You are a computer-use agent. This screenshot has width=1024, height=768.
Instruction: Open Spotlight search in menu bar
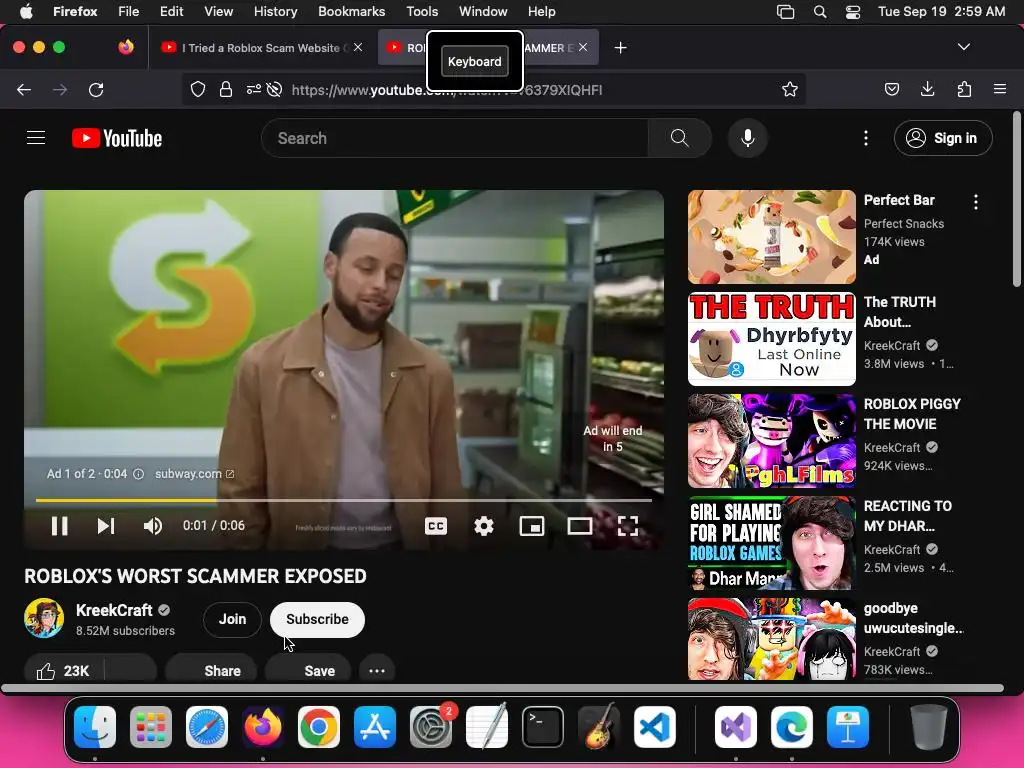pyautogui.click(x=820, y=12)
